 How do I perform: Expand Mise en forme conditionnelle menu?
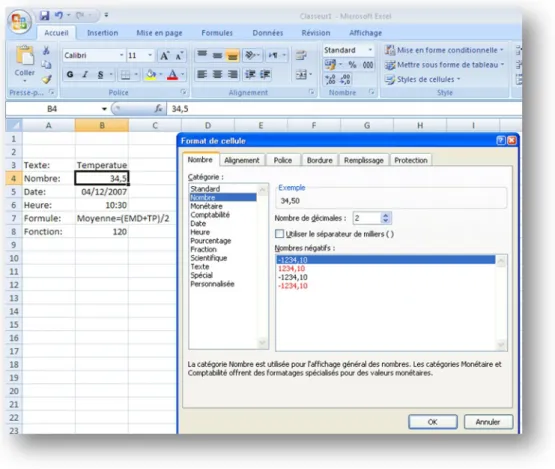point(444,50)
